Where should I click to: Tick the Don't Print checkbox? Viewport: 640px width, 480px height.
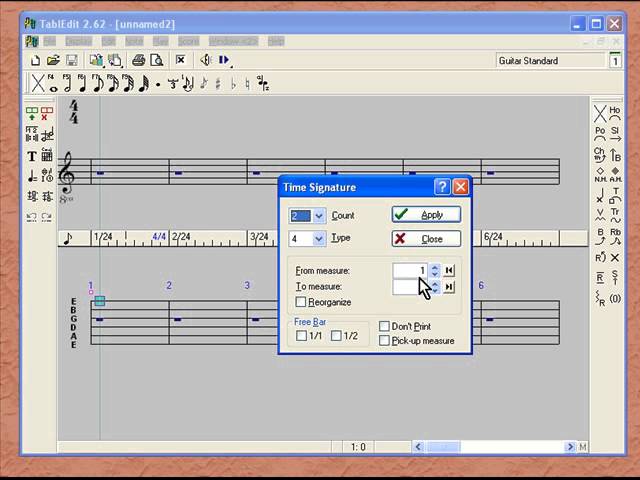[384, 326]
